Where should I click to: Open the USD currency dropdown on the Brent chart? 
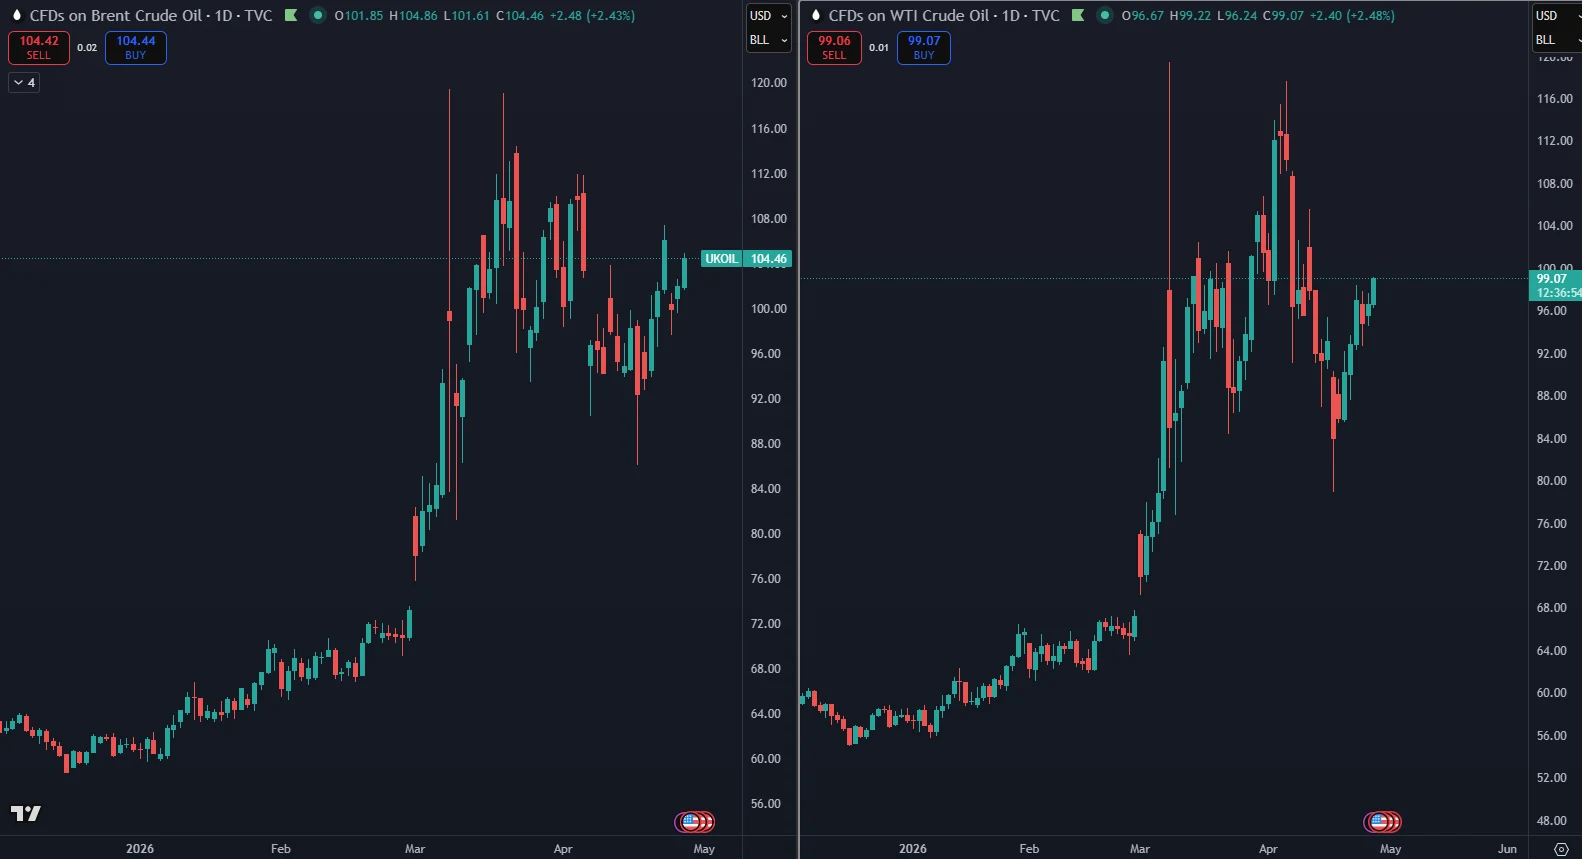(x=768, y=16)
